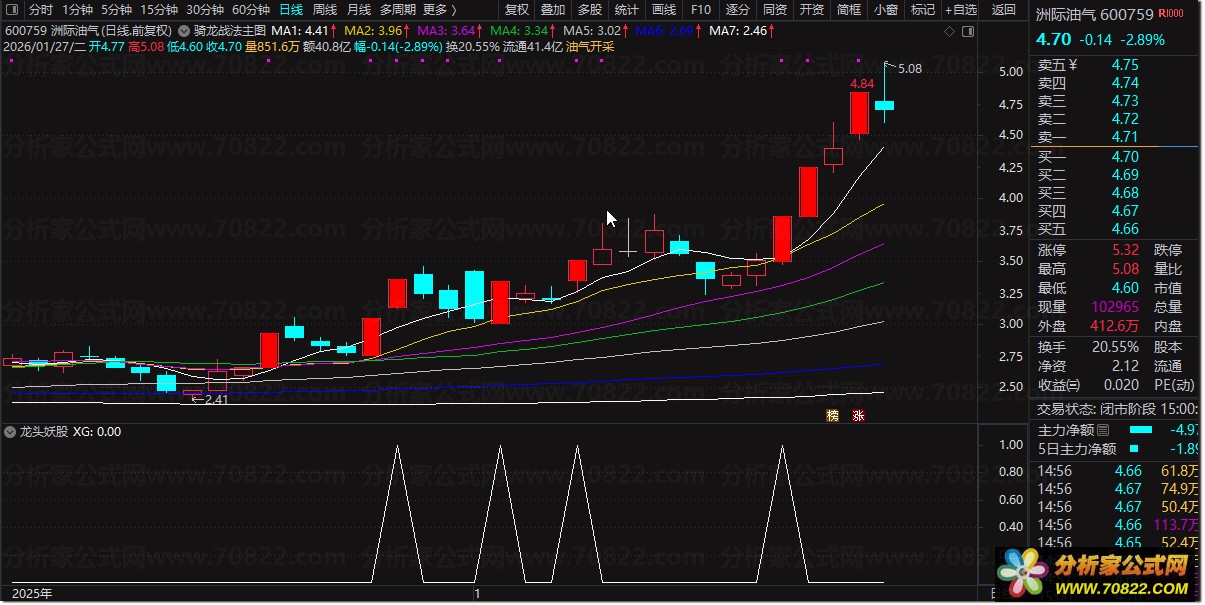Expand the 龙头妖股 sub-indicator dropdown arrow
Viewport: 1205px width, 605px height.
pyautogui.click(x=10, y=432)
